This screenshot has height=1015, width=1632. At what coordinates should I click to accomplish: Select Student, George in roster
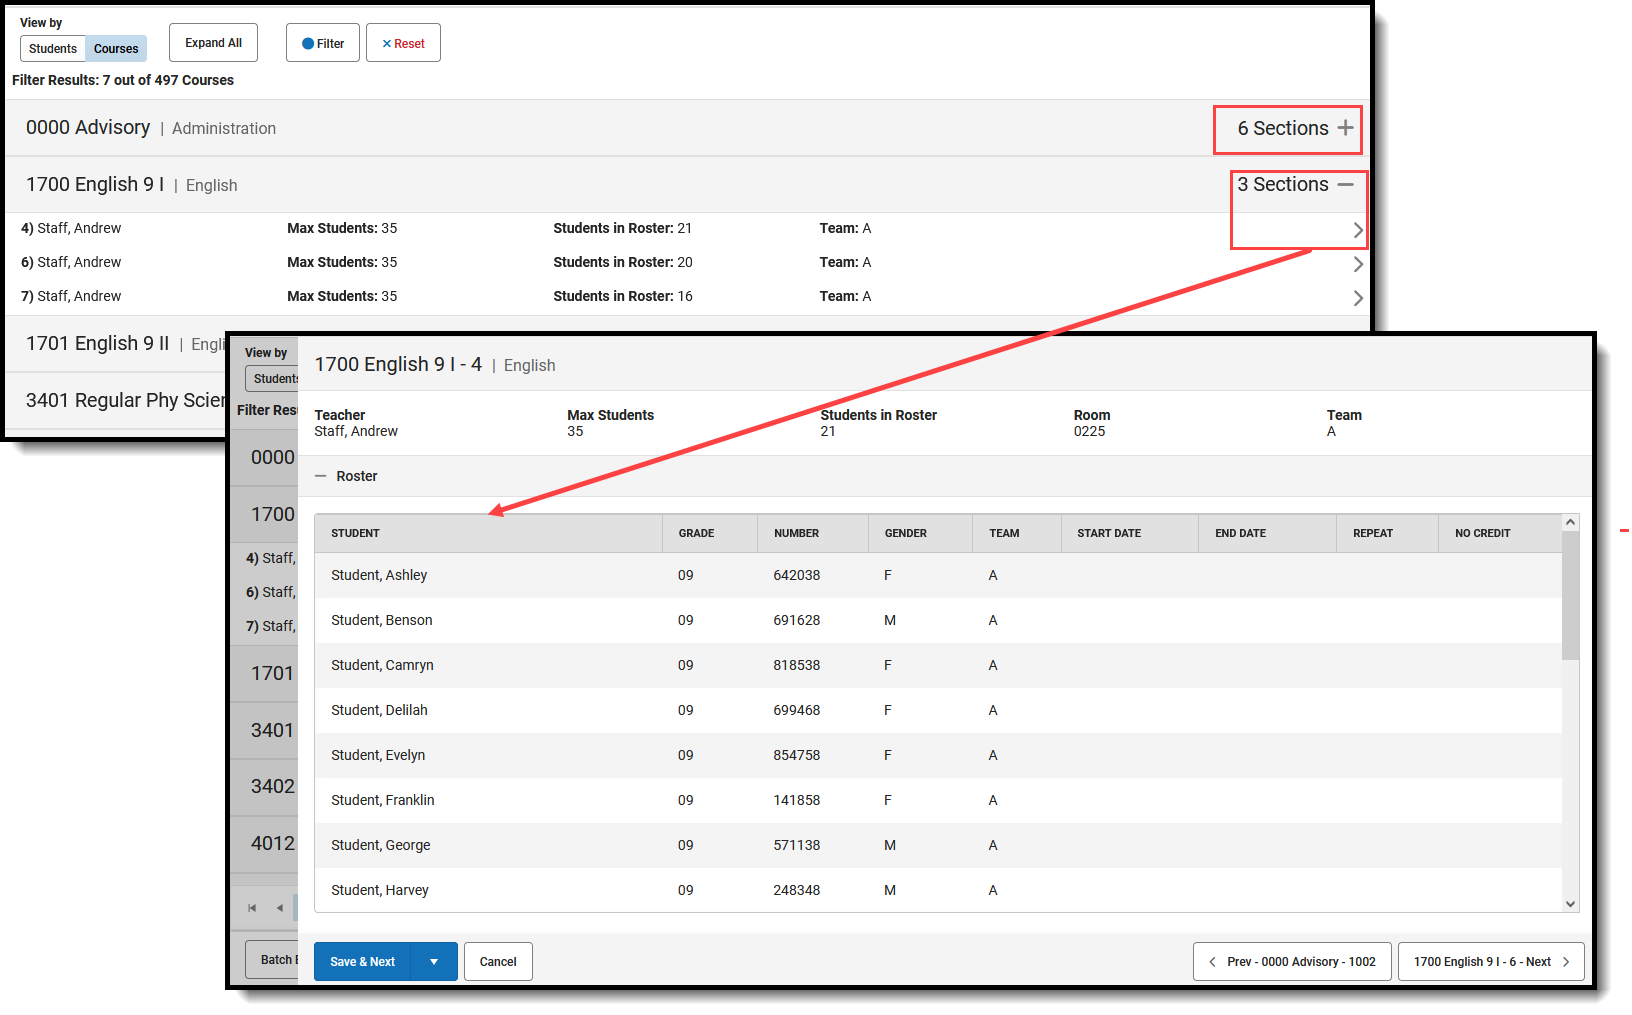click(x=381, y=845)
